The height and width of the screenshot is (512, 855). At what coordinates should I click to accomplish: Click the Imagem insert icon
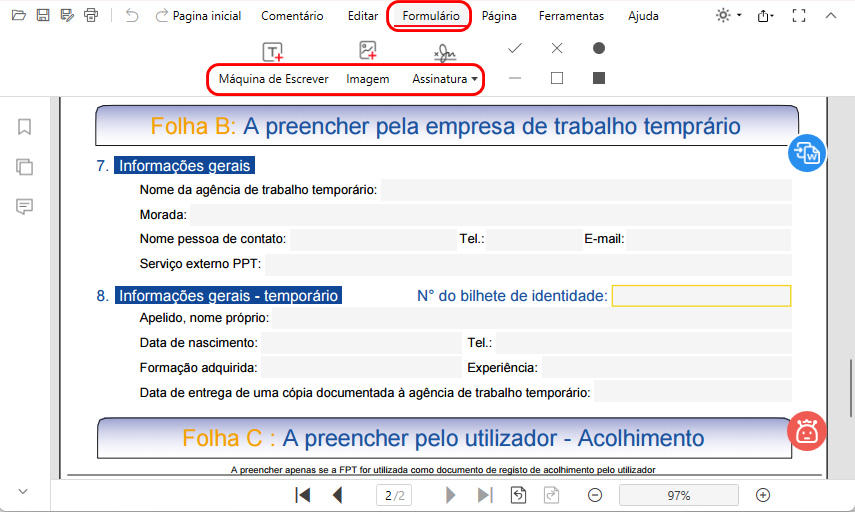click(x=368, y=51)
